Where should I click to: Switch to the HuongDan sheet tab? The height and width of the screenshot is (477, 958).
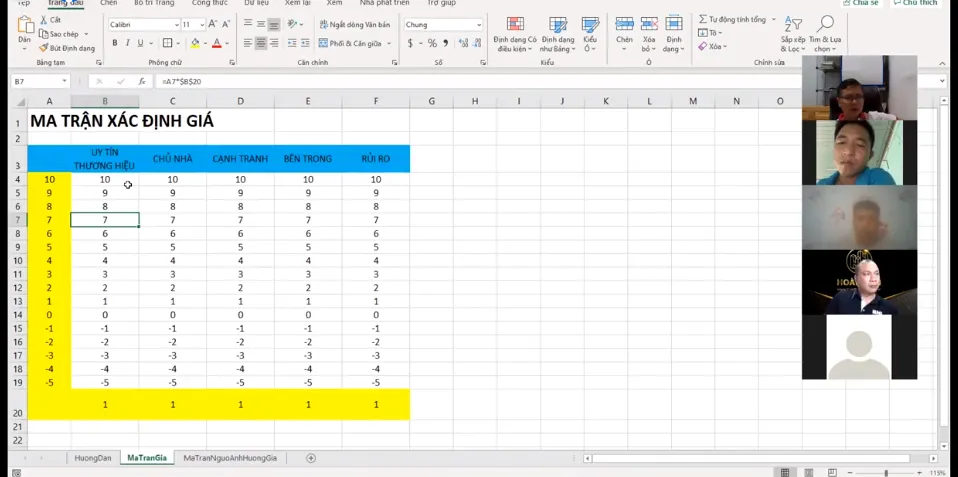(93, 458)
